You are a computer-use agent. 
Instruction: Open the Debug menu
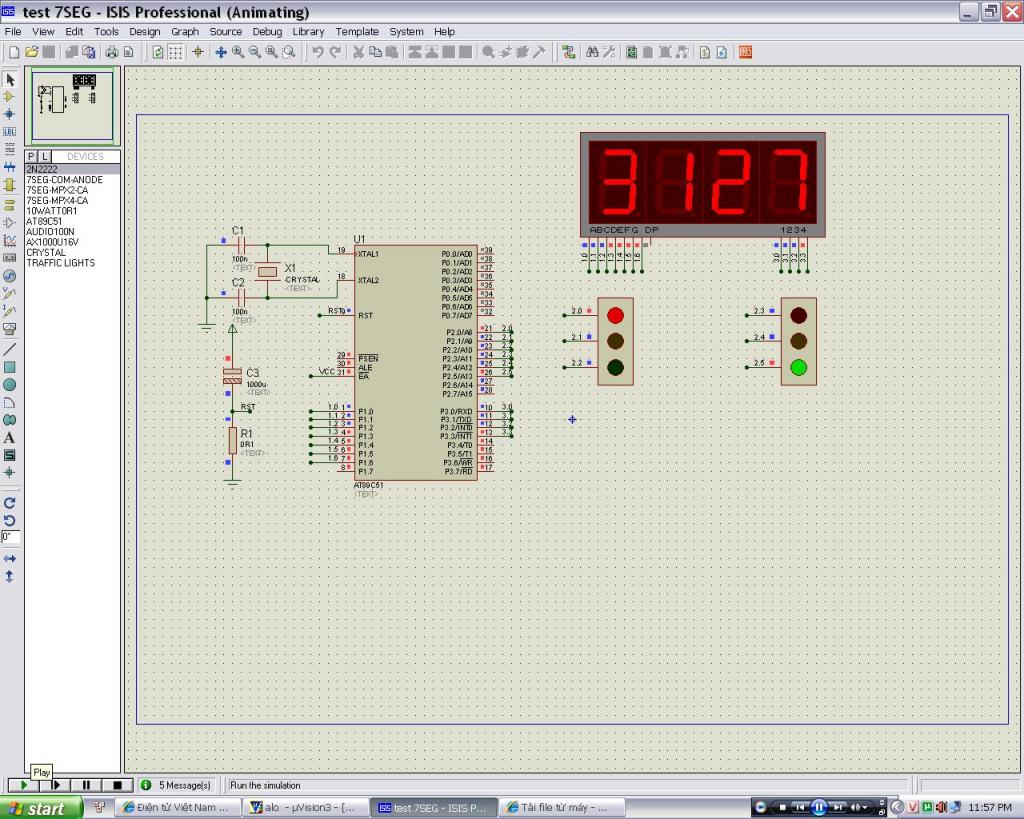click(267, 32)
